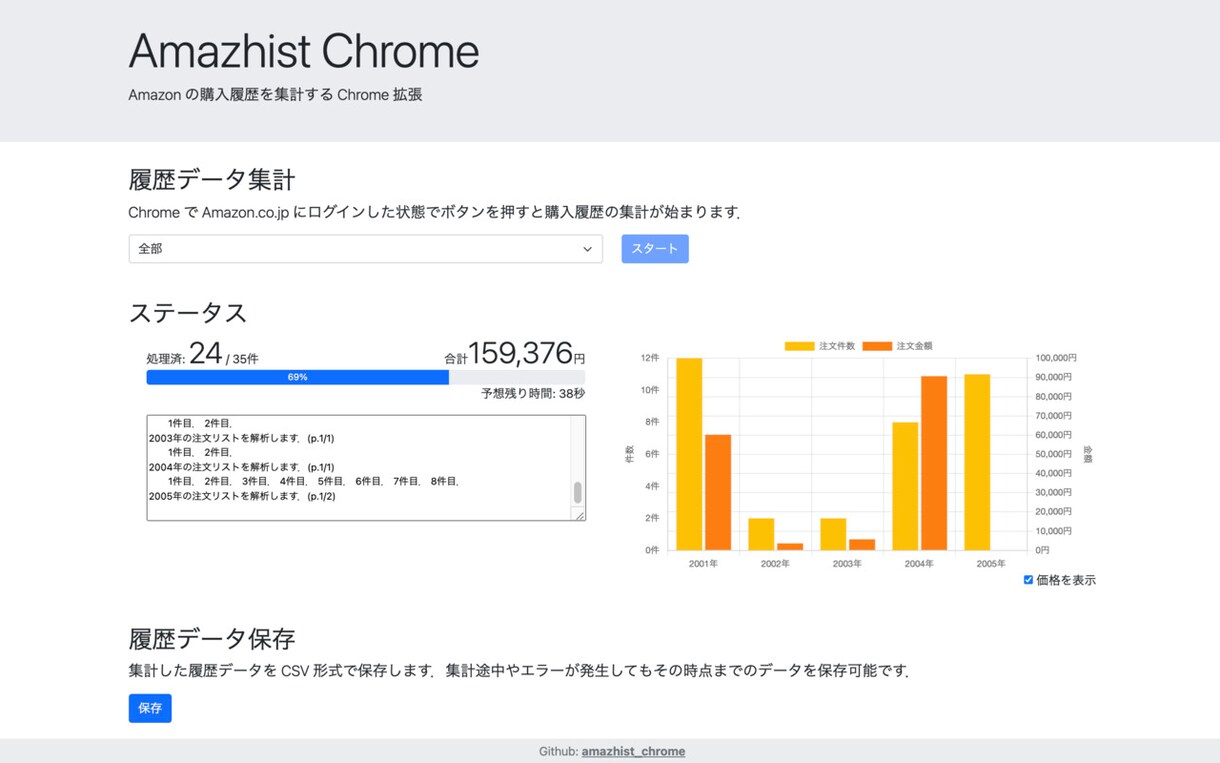Click the 2004年 yellow order count bar
The width and height of the screenshot is (1220, 763).
point(905,486)
